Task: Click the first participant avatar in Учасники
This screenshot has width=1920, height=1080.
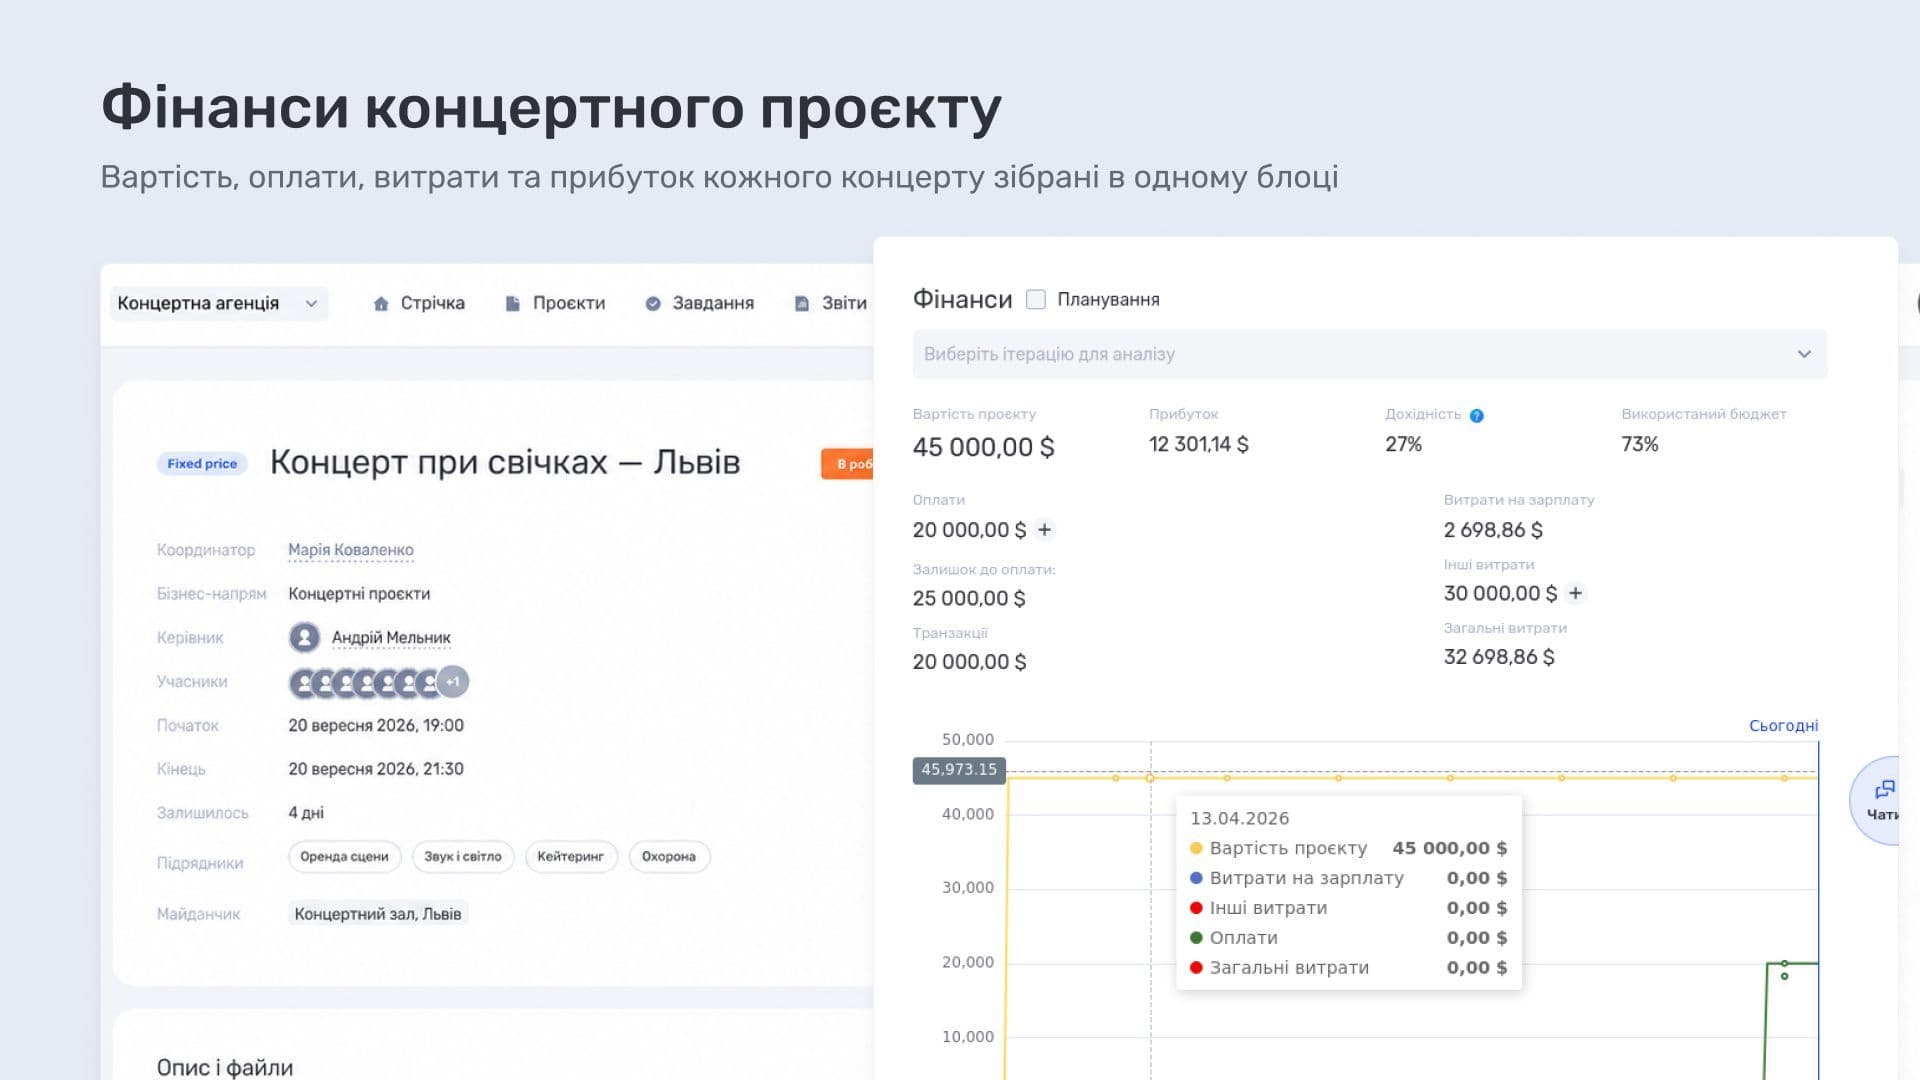Action: click(x=302, y=683)
